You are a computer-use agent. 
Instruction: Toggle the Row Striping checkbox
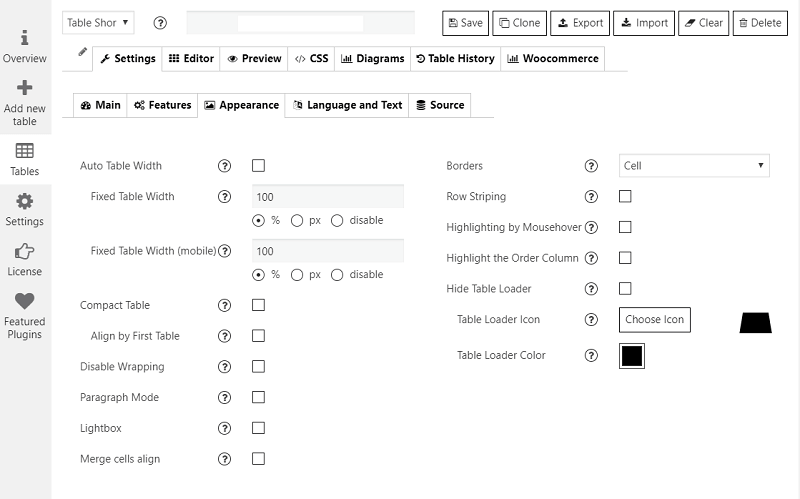[625, 197]
